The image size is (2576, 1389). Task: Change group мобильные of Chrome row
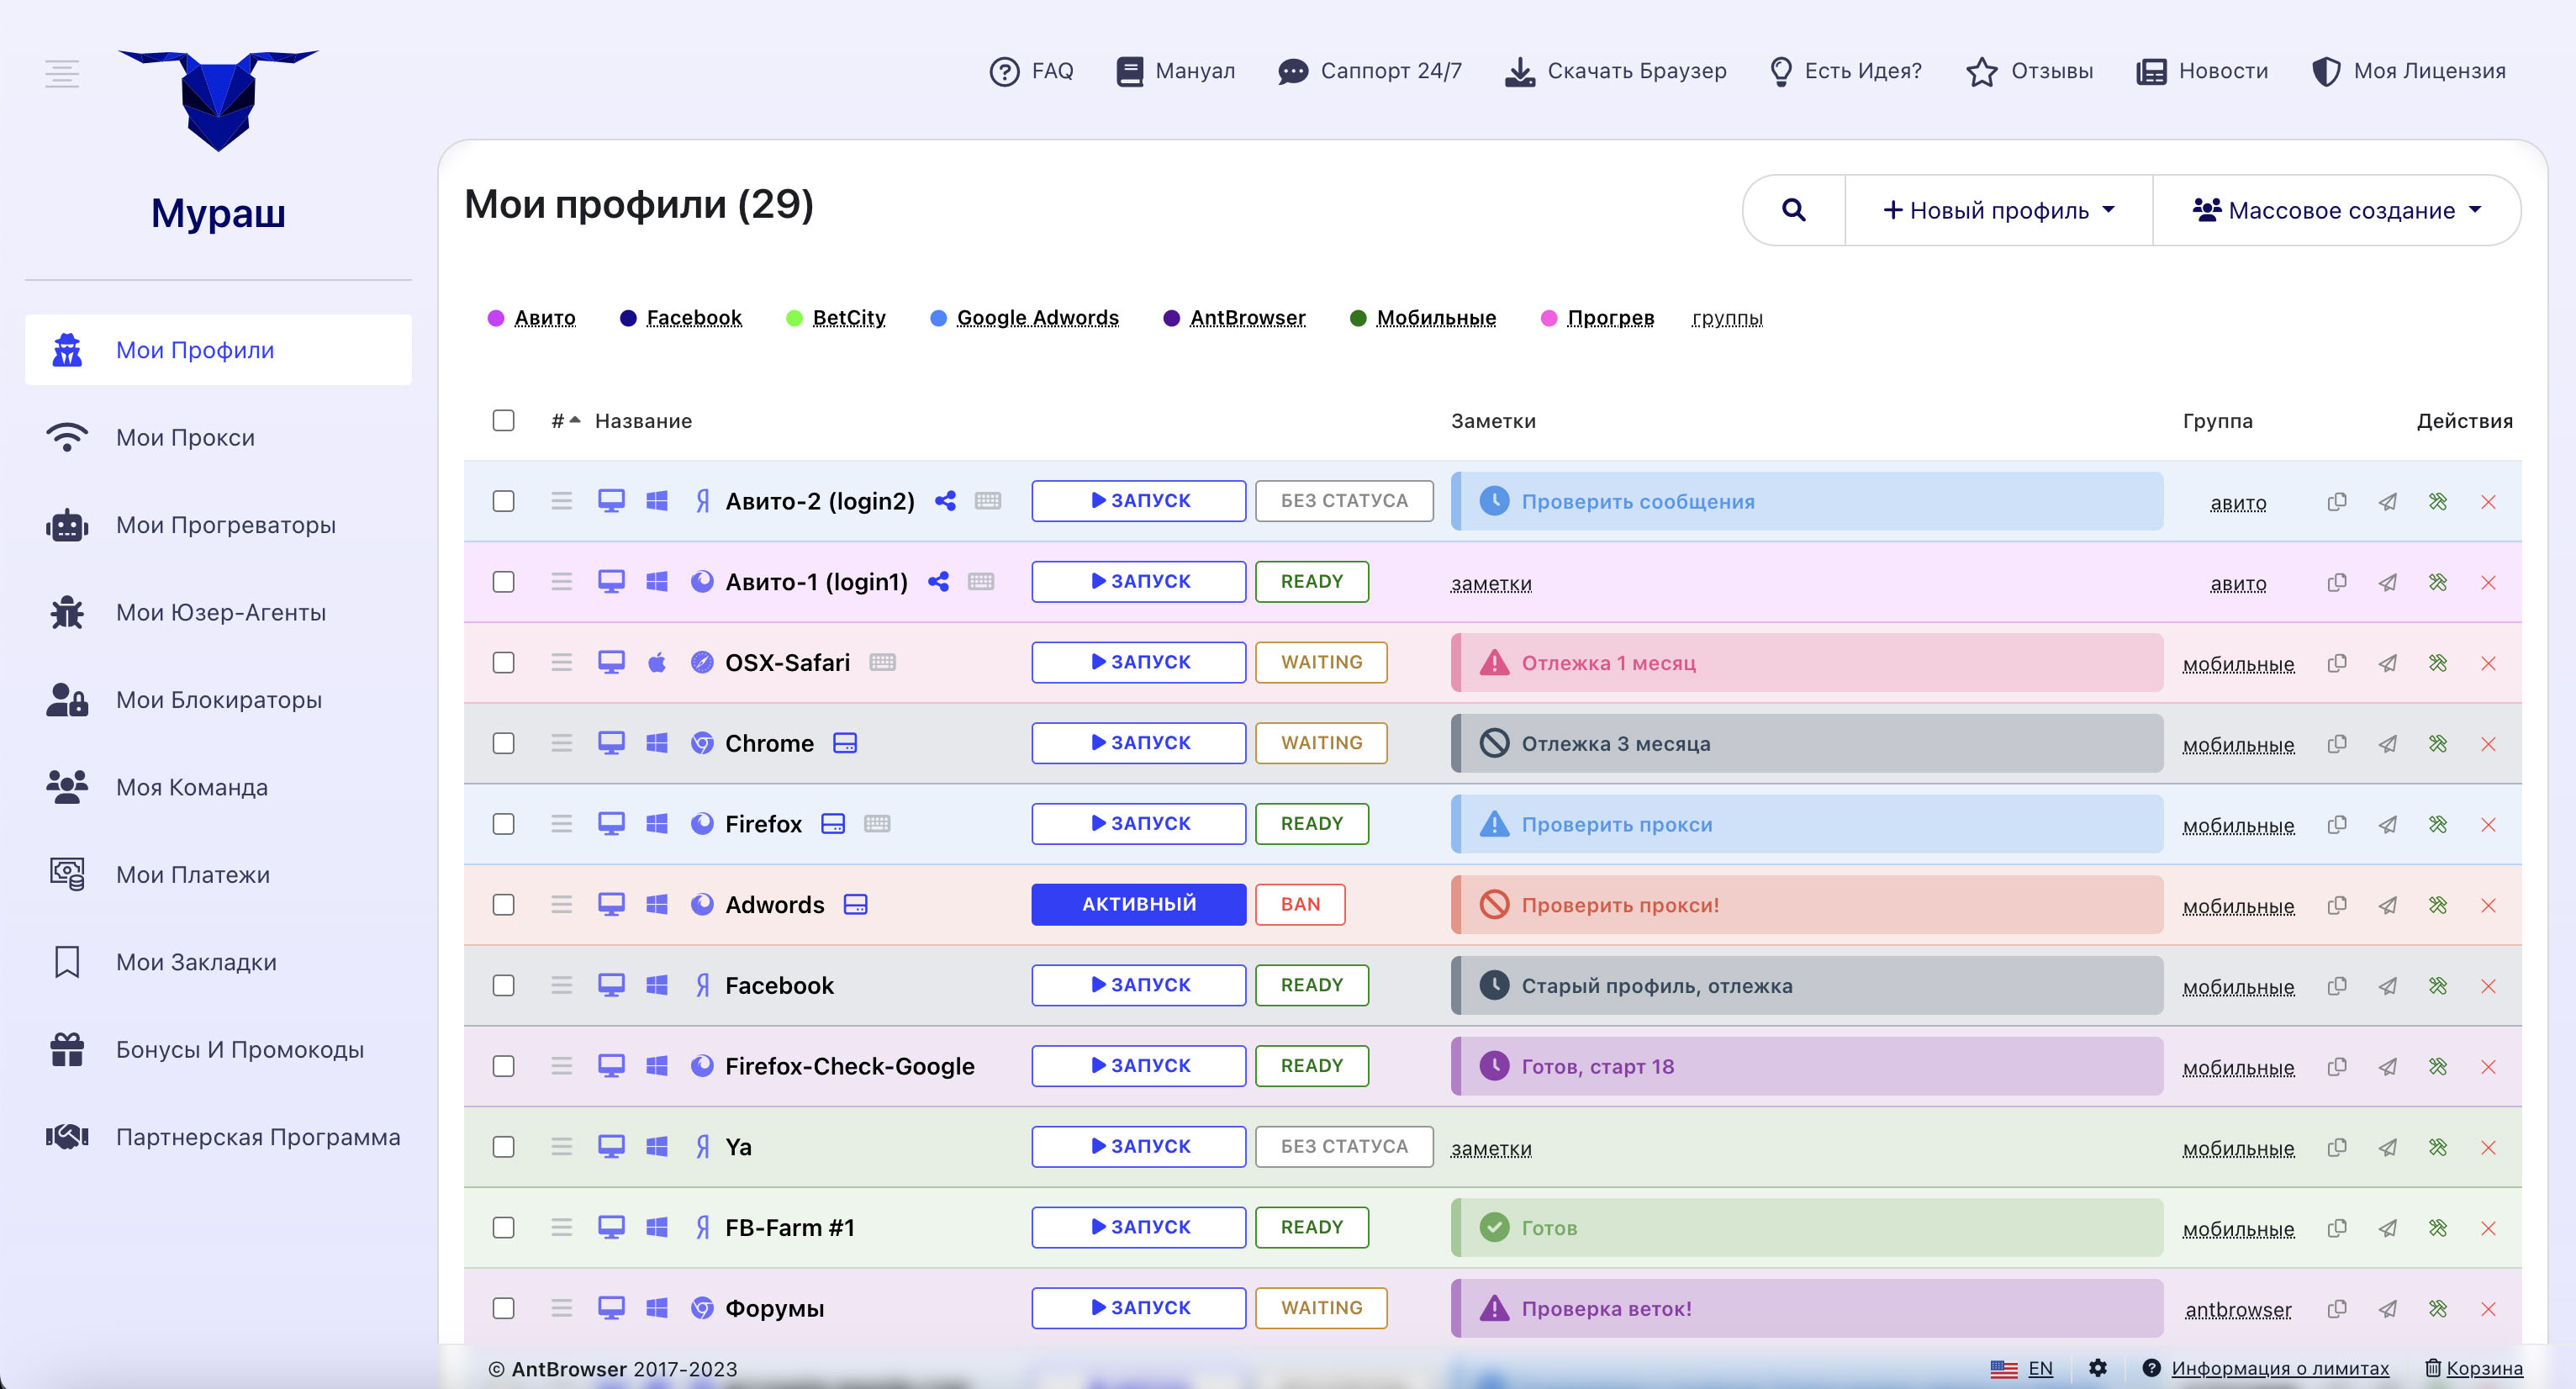[x=2238, y=745]
